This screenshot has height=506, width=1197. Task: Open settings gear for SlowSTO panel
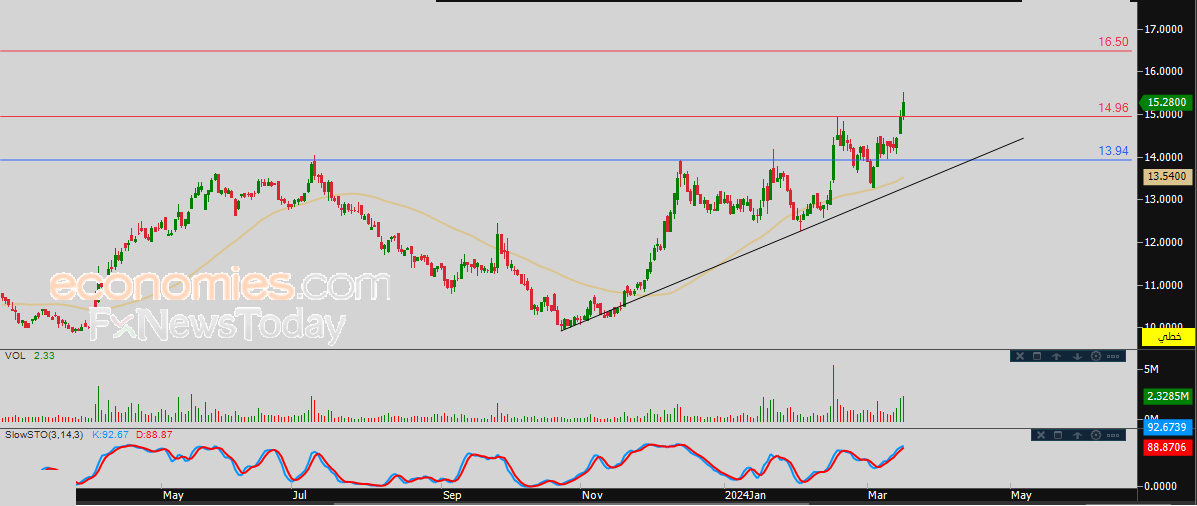pyautogui.click(x=1096, y=435)
